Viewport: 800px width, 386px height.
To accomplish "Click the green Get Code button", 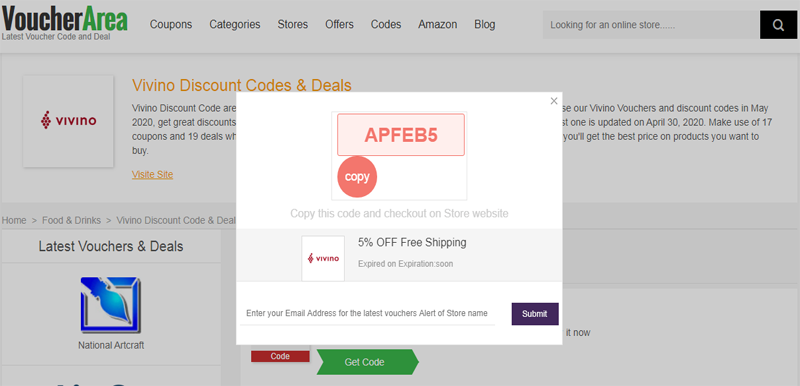I will point(367,362).
